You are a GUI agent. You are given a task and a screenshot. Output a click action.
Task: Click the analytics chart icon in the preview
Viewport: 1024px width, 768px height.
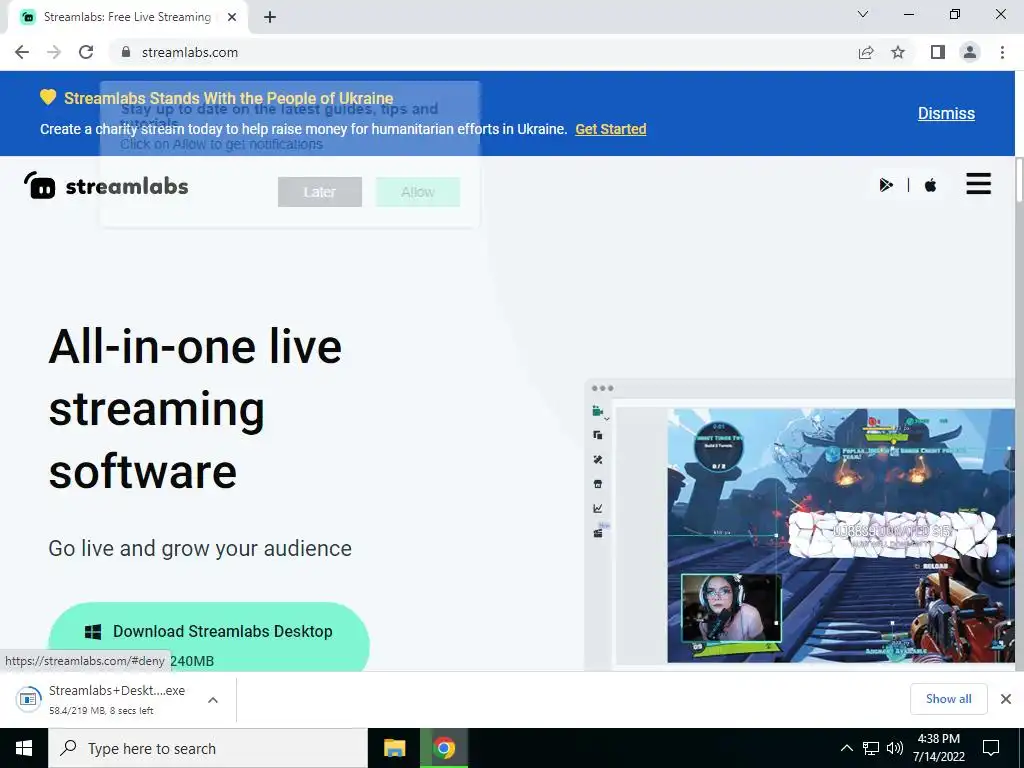coord(598,508)
